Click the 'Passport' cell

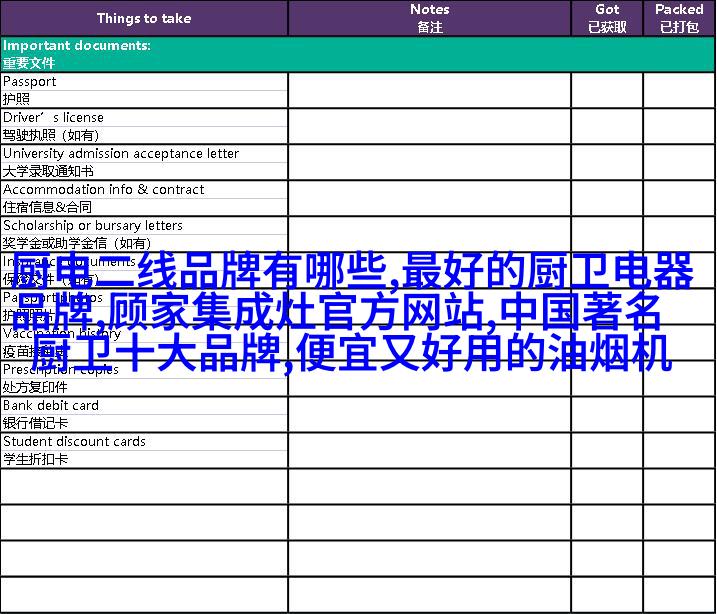tap(144, 82)
